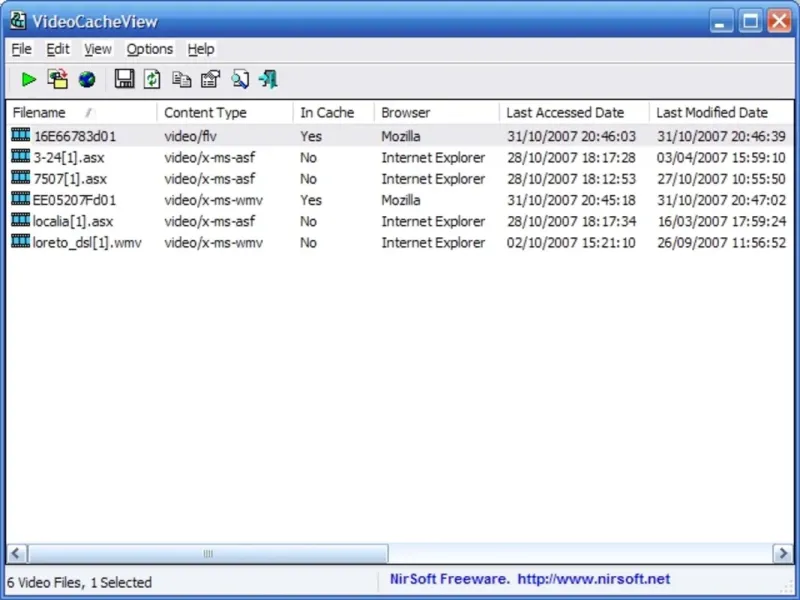
Task: Minimize the VideoCacheView window
Action: (x=721, y=21)
